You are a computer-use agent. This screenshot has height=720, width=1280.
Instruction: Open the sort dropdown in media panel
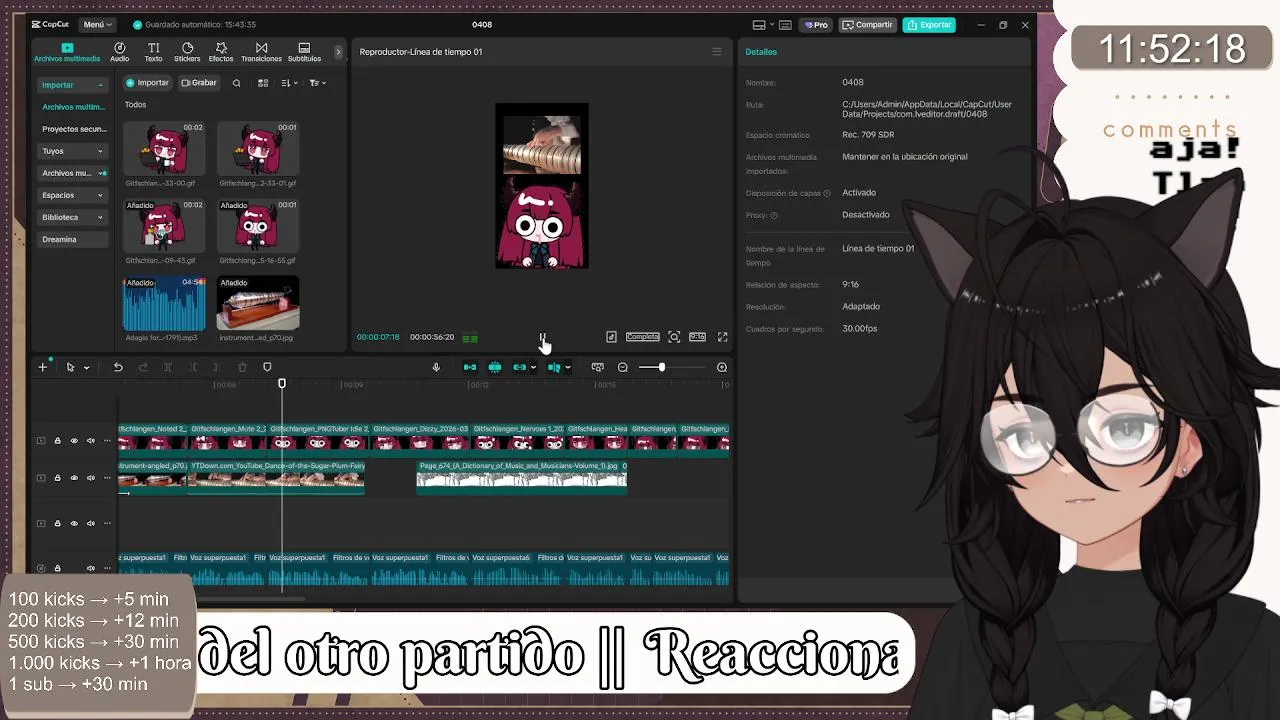coord(289,83)
